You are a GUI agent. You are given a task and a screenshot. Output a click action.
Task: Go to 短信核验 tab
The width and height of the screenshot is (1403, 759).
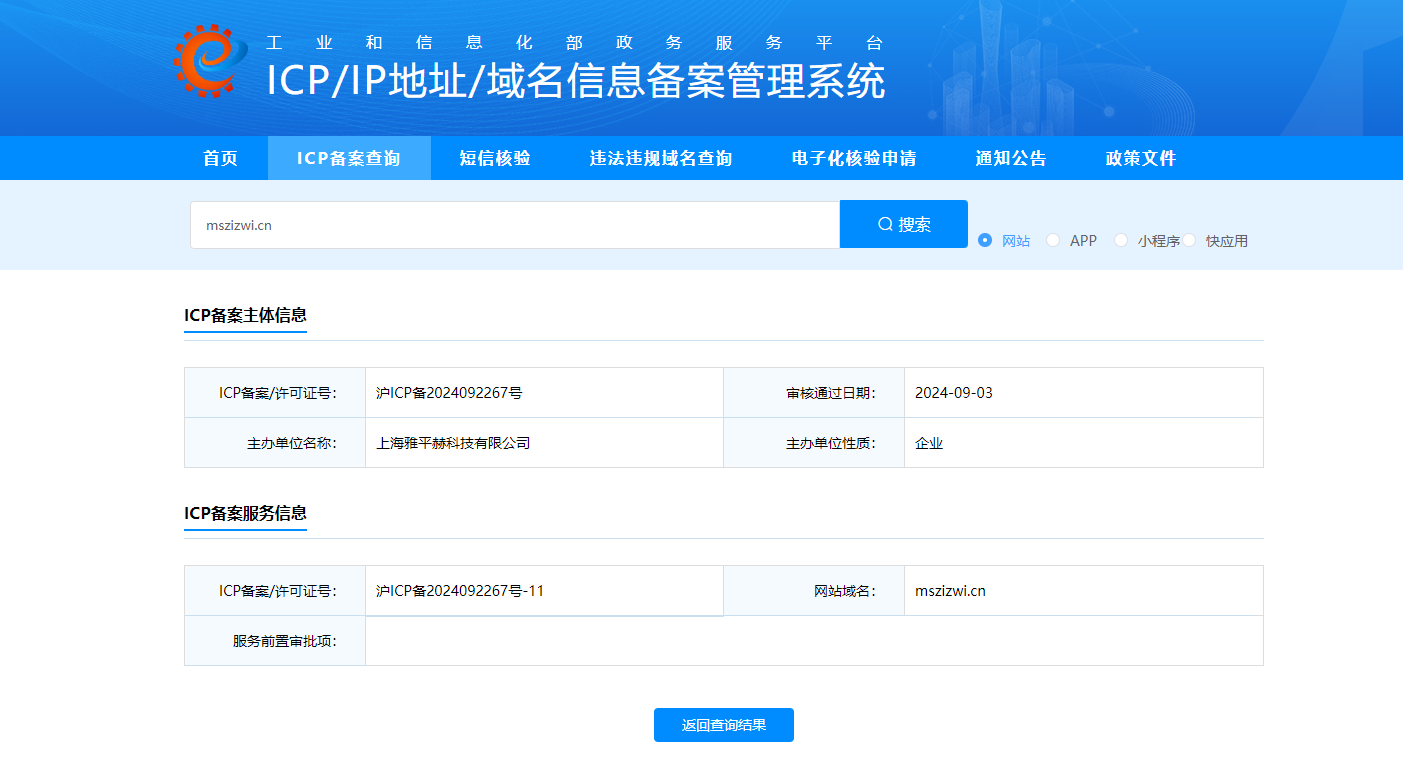pos(495,158)
